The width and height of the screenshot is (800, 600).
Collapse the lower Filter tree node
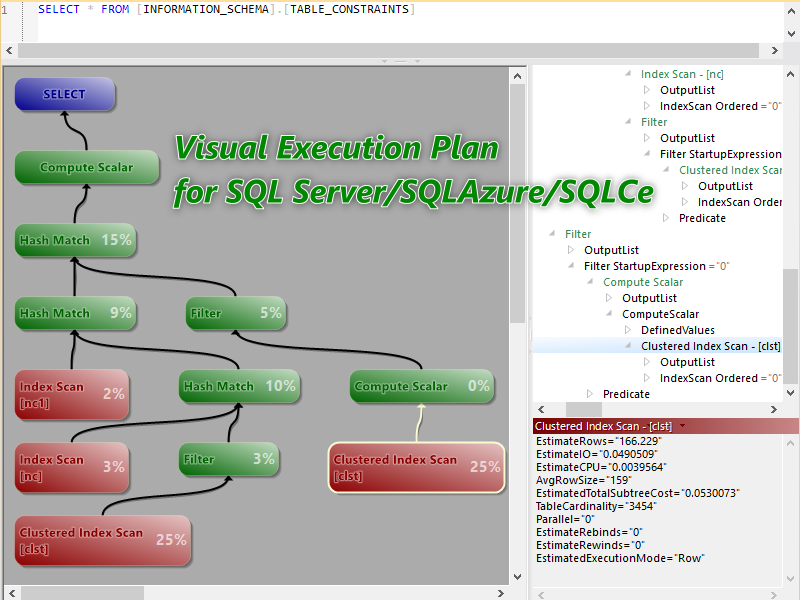[x=552, y=234]
